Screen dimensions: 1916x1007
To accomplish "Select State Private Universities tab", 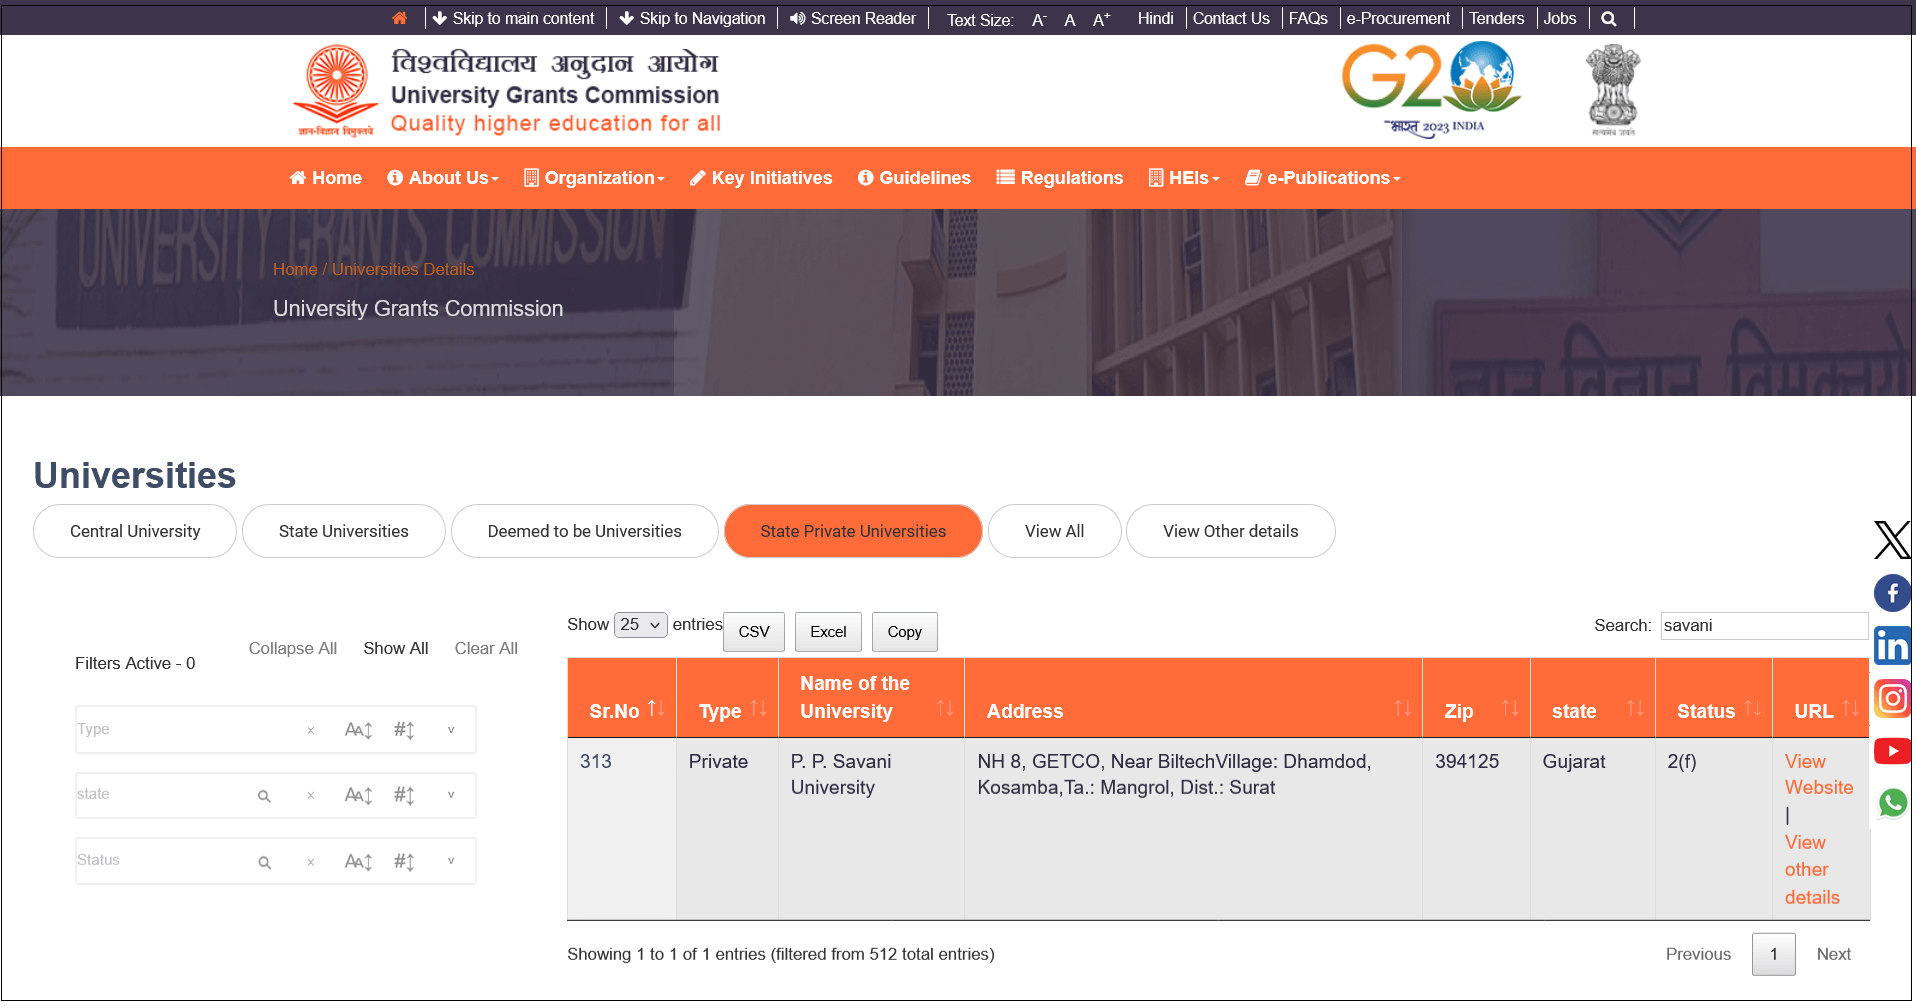I will tap(853, 531).
